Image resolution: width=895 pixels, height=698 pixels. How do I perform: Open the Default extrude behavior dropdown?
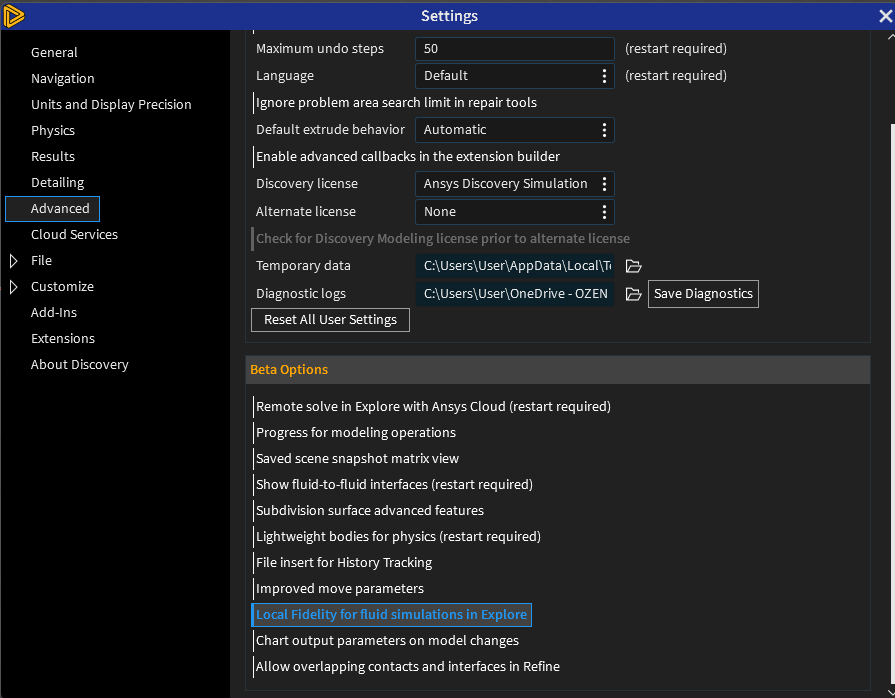tap(514, 130)
